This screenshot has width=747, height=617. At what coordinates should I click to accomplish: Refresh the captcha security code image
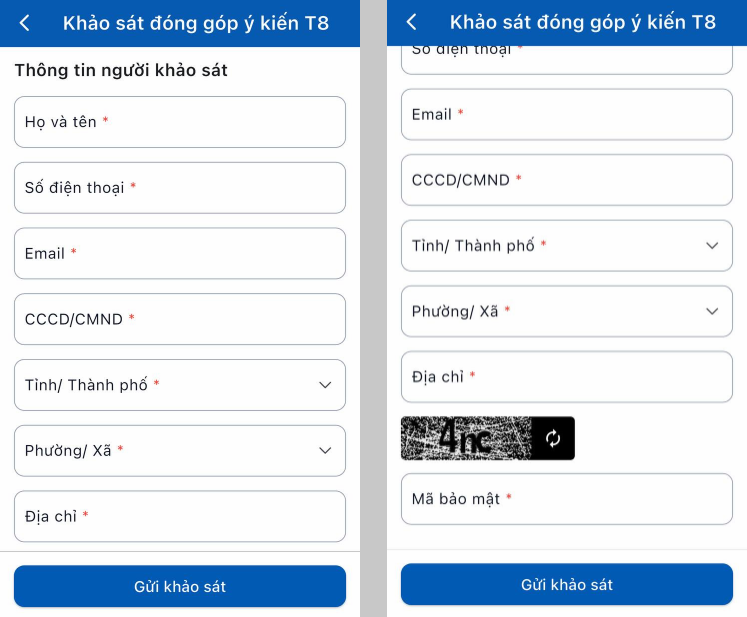(x=553, y=438)
